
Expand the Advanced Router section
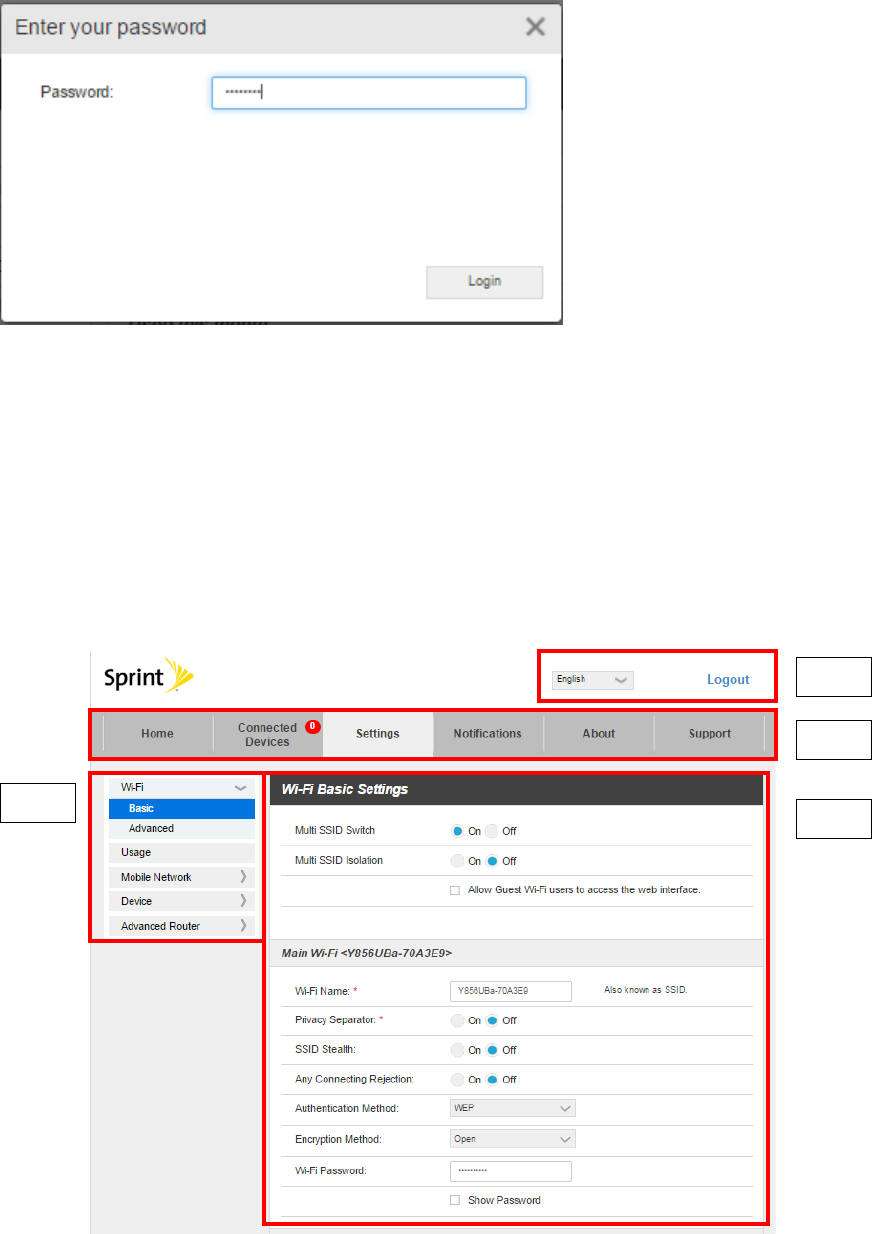[182, 926]
